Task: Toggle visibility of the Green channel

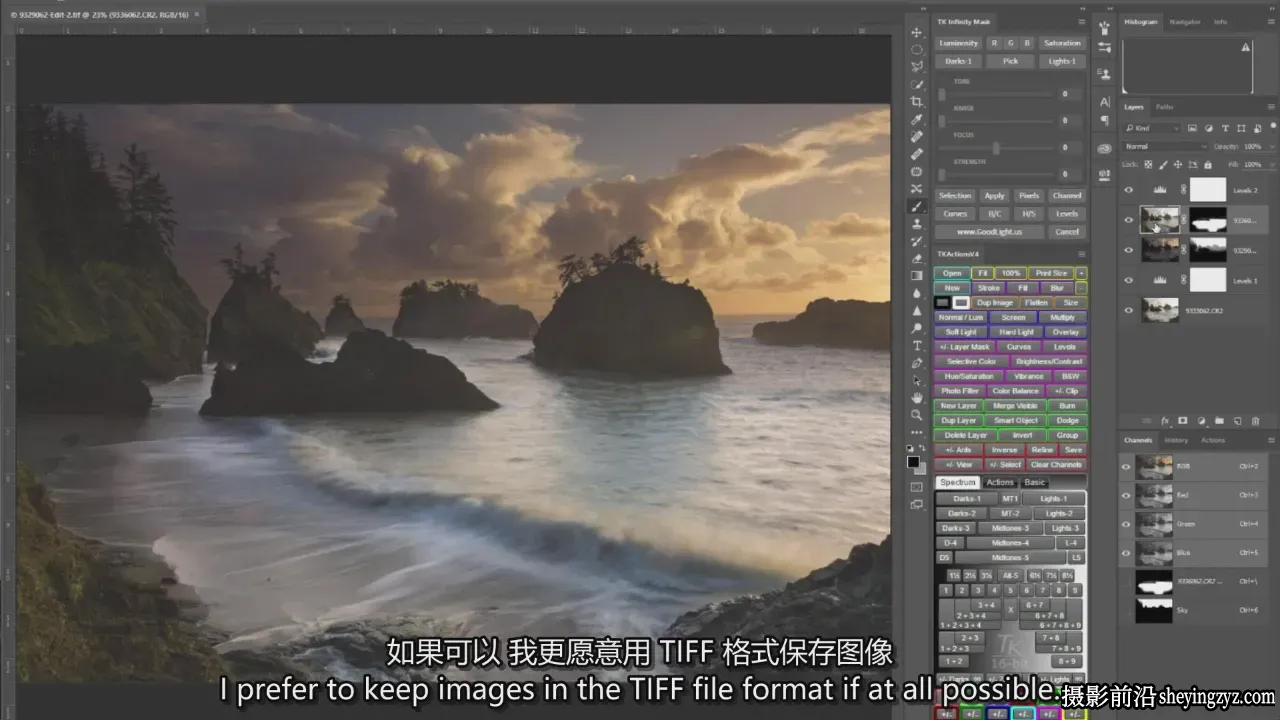Action: point(1127,524)
